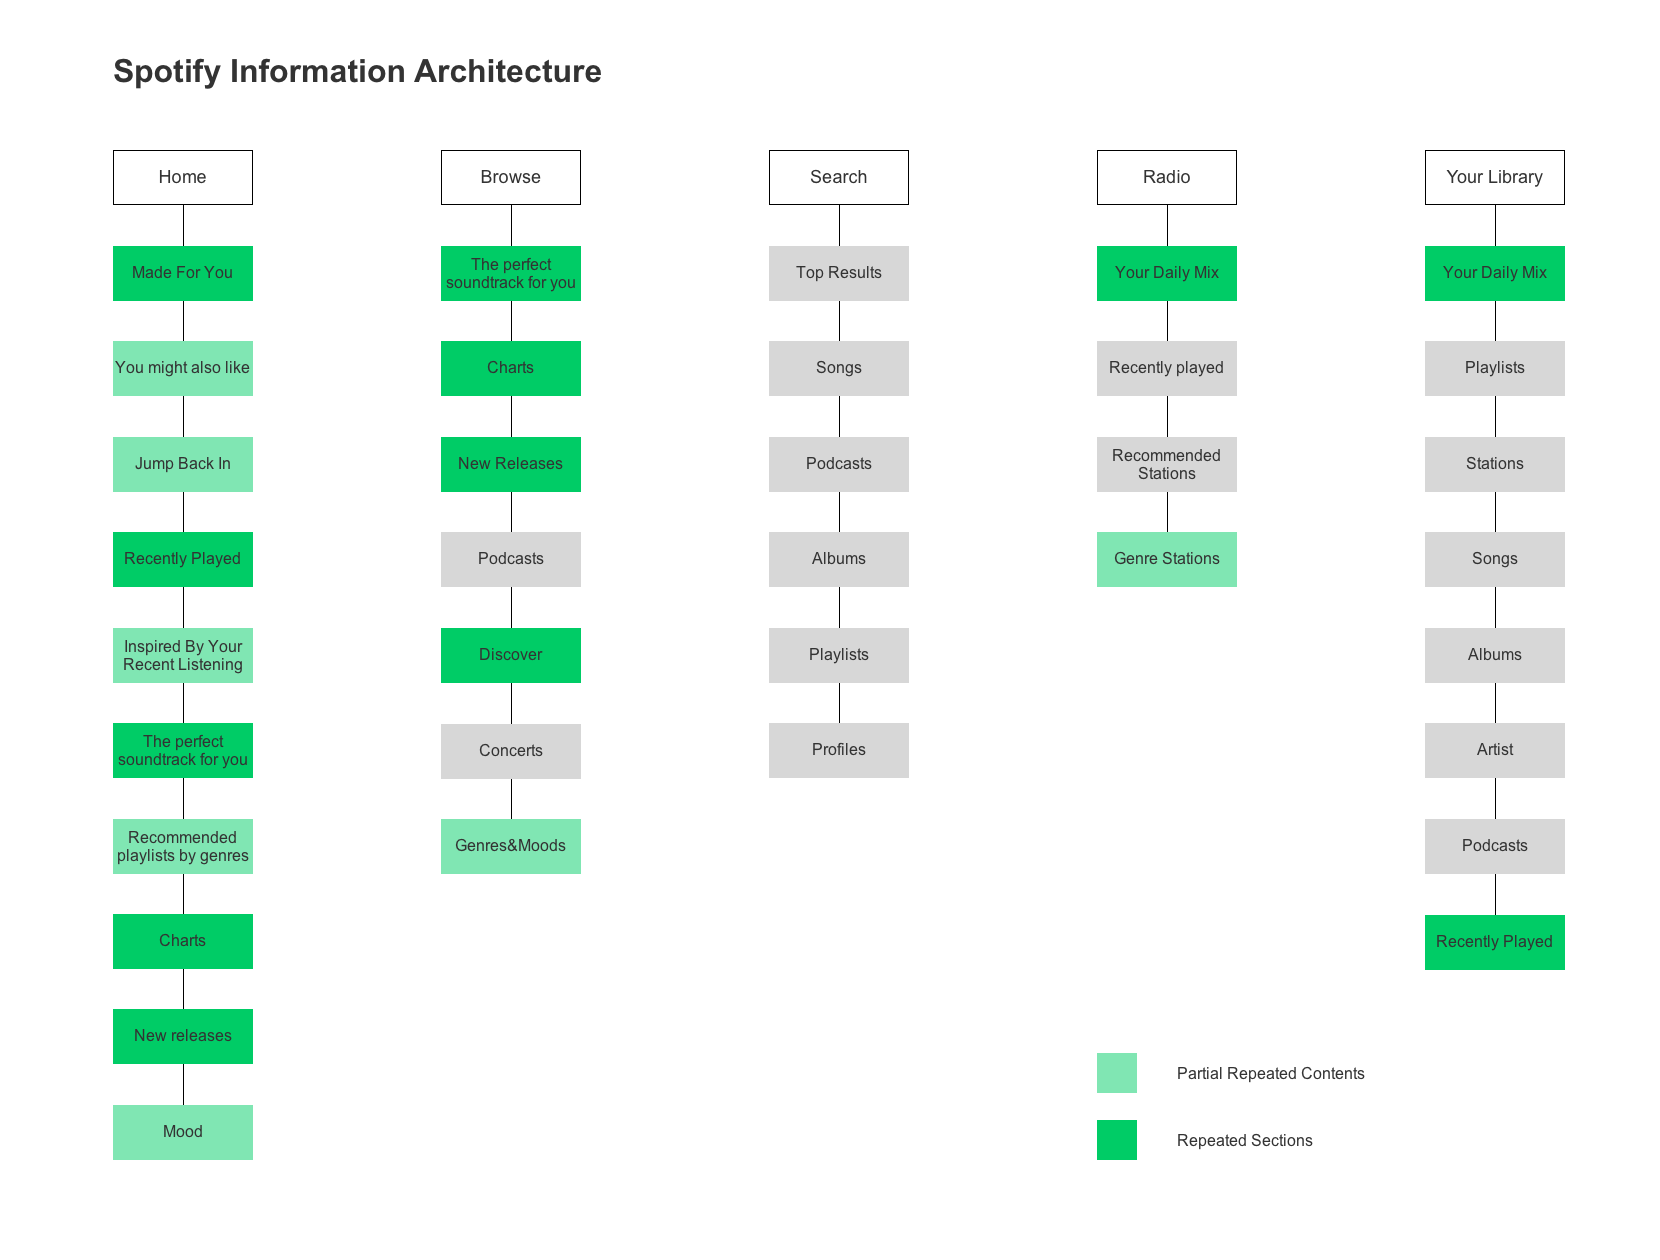Click the Search section header
1660x1260 pixels.
(838, 177)
